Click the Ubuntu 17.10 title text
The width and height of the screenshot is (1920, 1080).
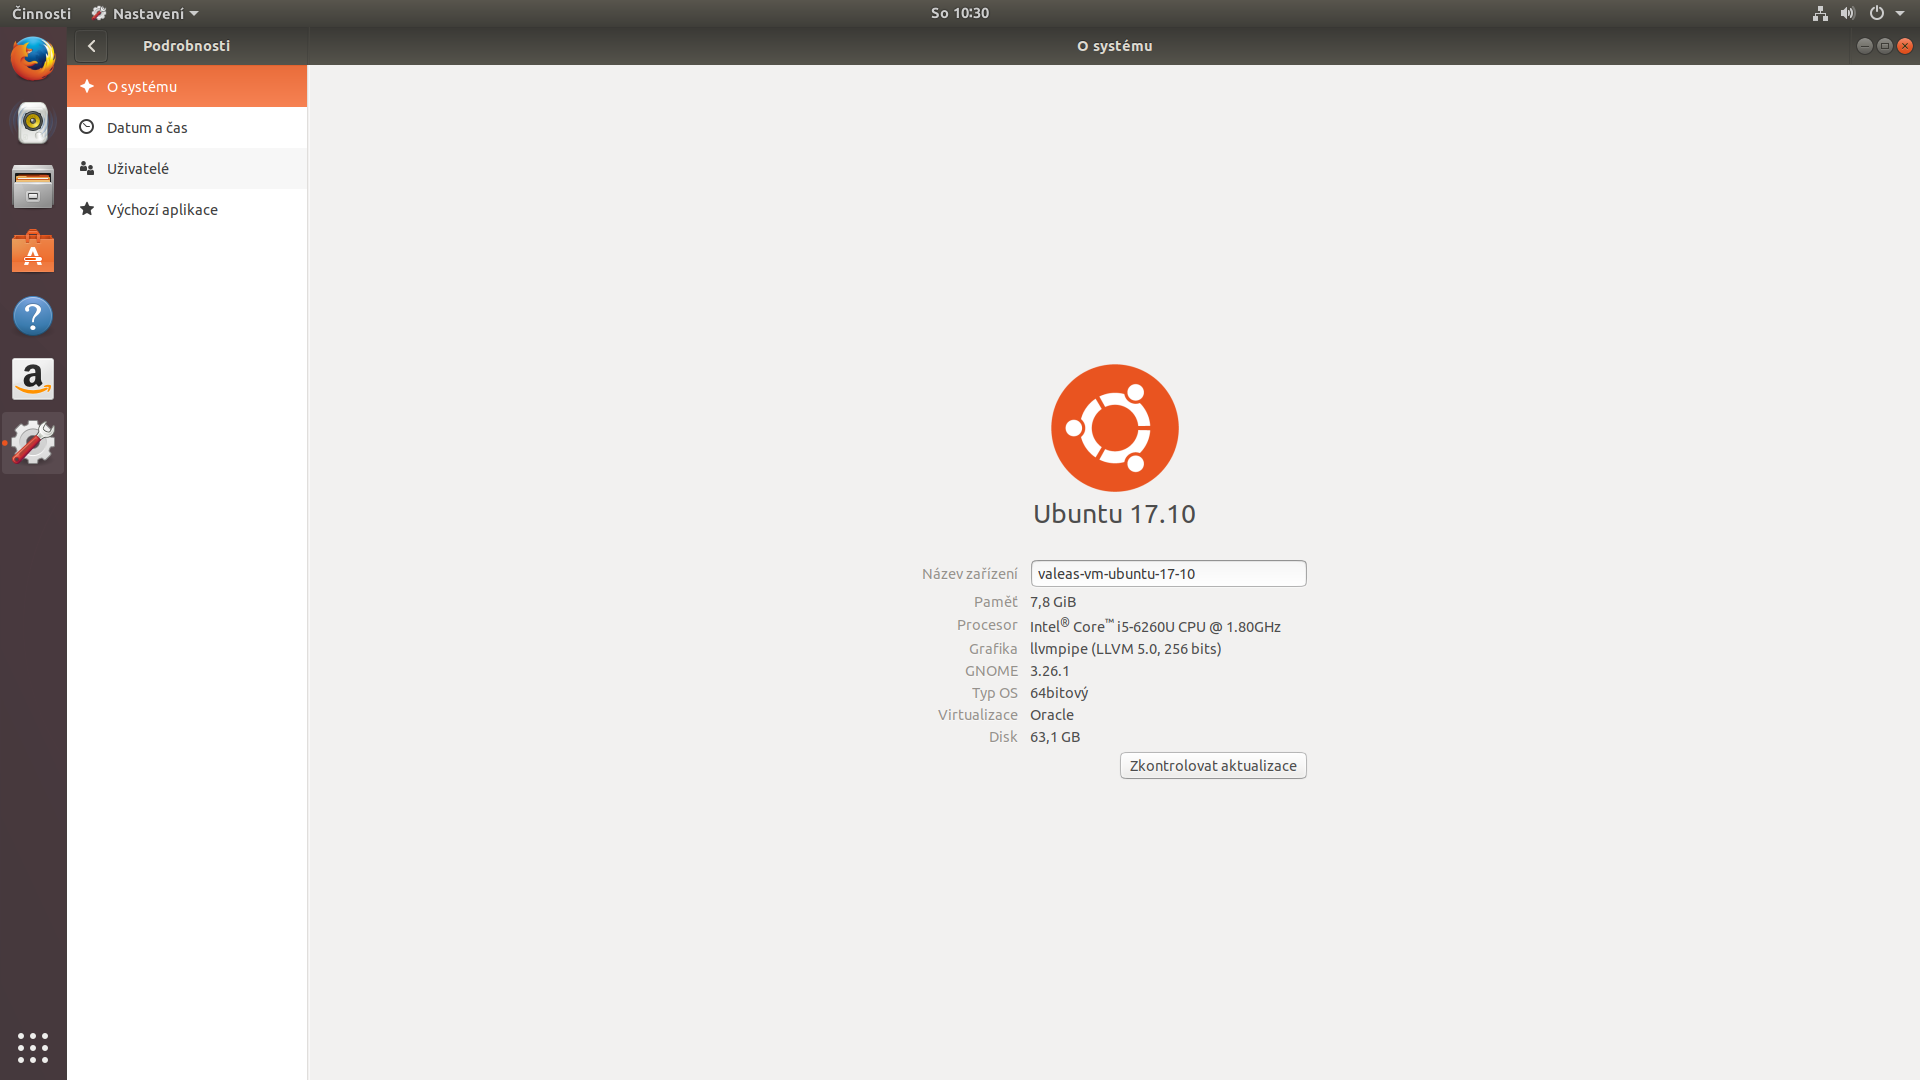click(x=1115, y=514)
